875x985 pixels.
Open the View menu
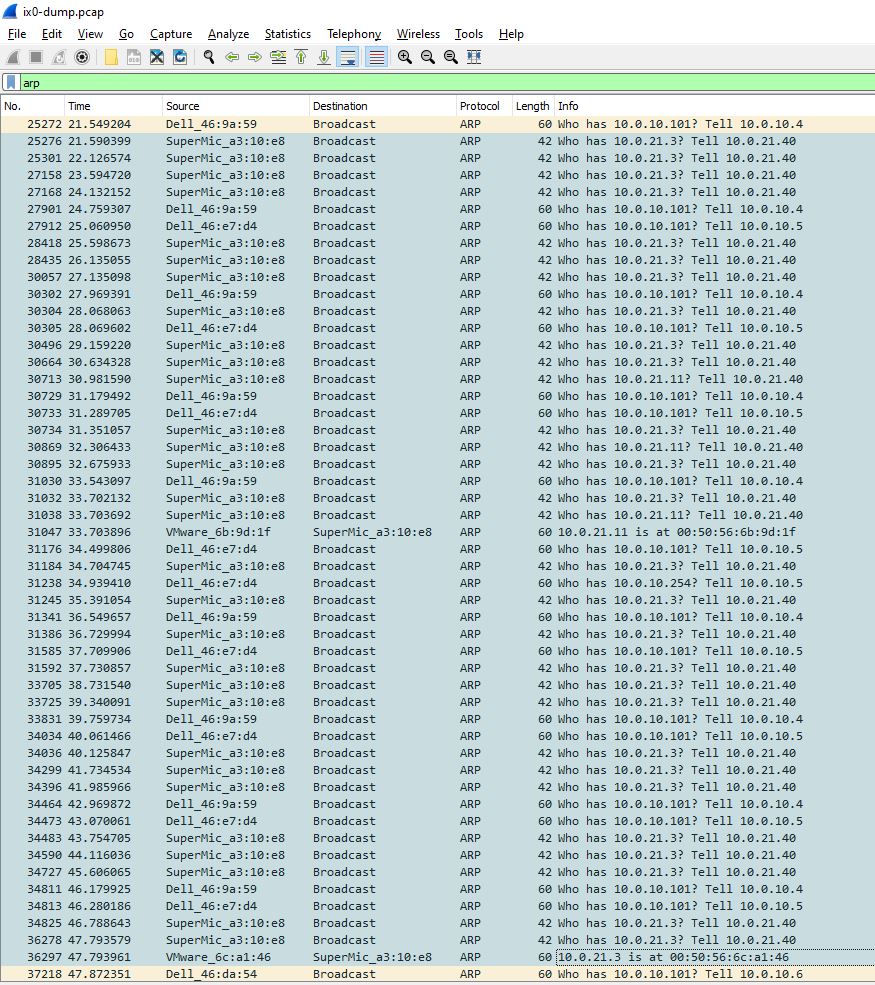pos(90,34)
